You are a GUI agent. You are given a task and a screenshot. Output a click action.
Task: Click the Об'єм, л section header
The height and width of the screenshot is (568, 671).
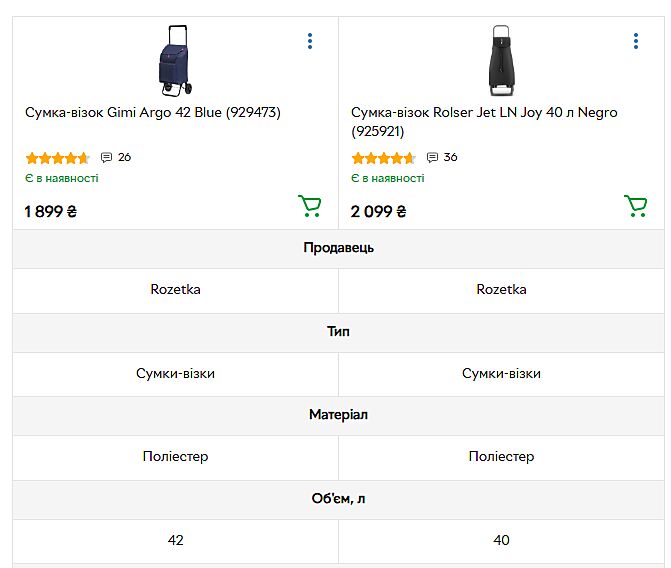339,498
